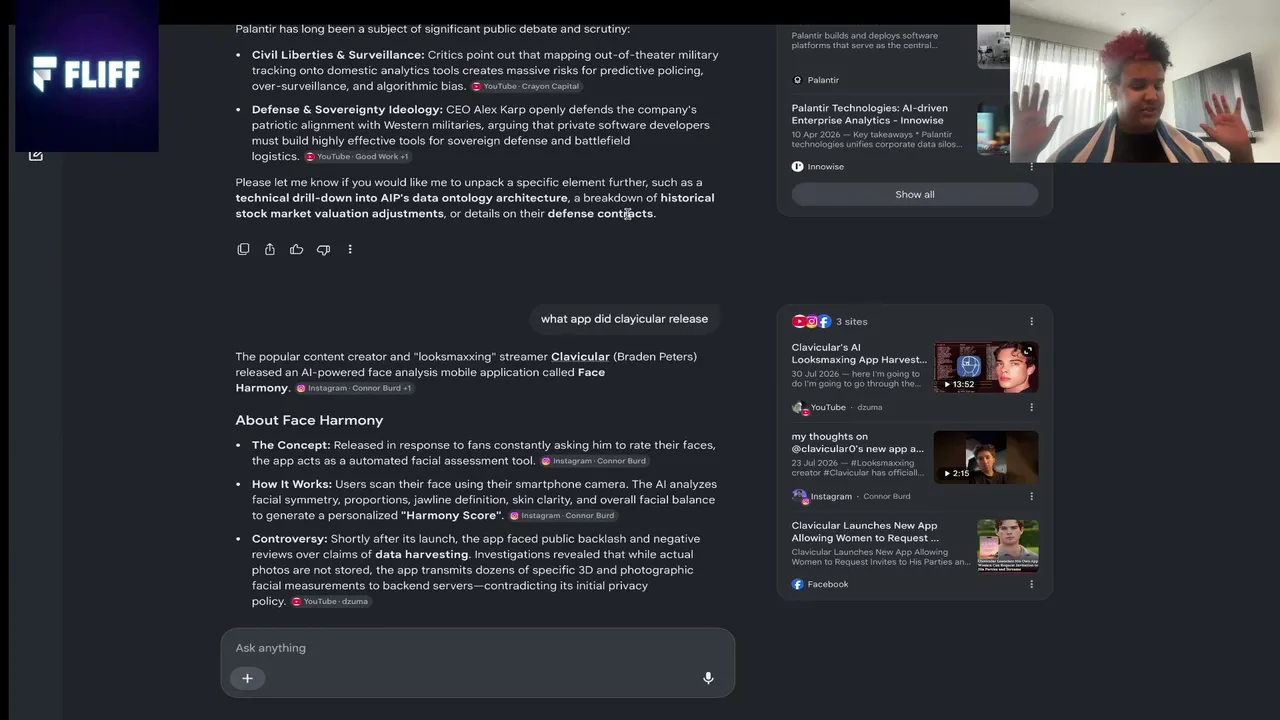
Task: Open the Palantir Technologies AI-driven Enterprise Analytics link
Action: tap(870, 114)
